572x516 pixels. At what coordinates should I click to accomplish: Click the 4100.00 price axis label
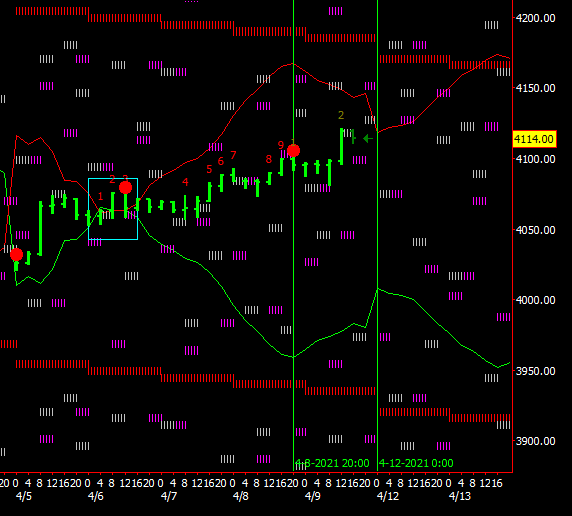click(x=536, y=159)
